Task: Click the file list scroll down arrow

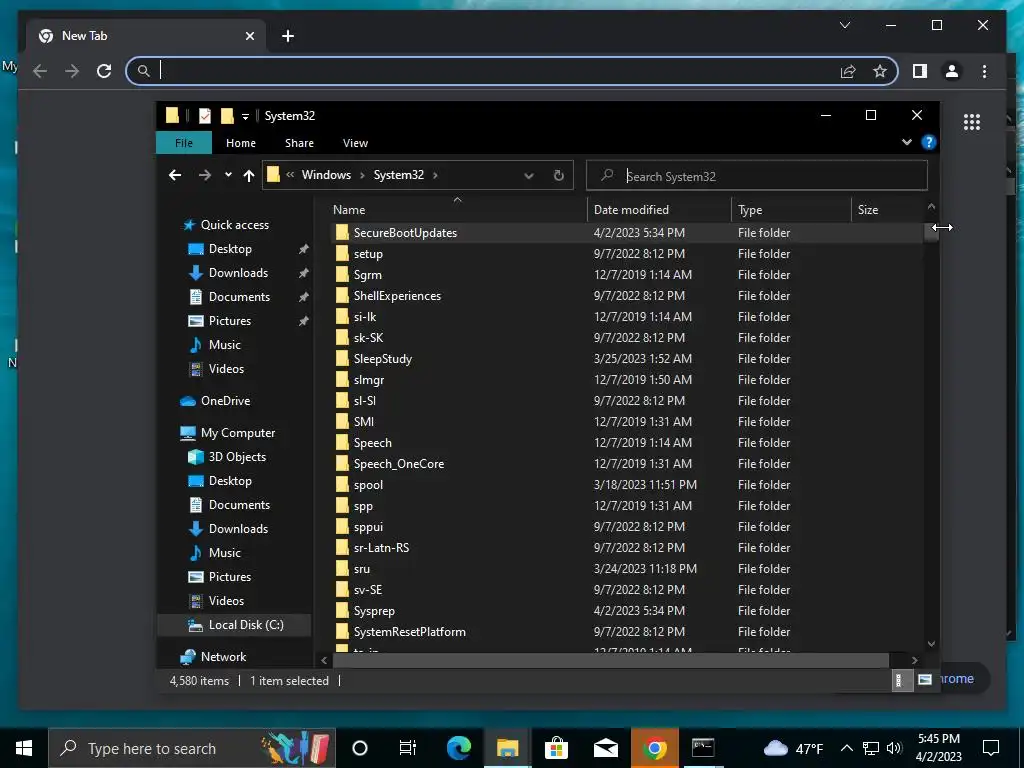Action: (x=931, y=644)
